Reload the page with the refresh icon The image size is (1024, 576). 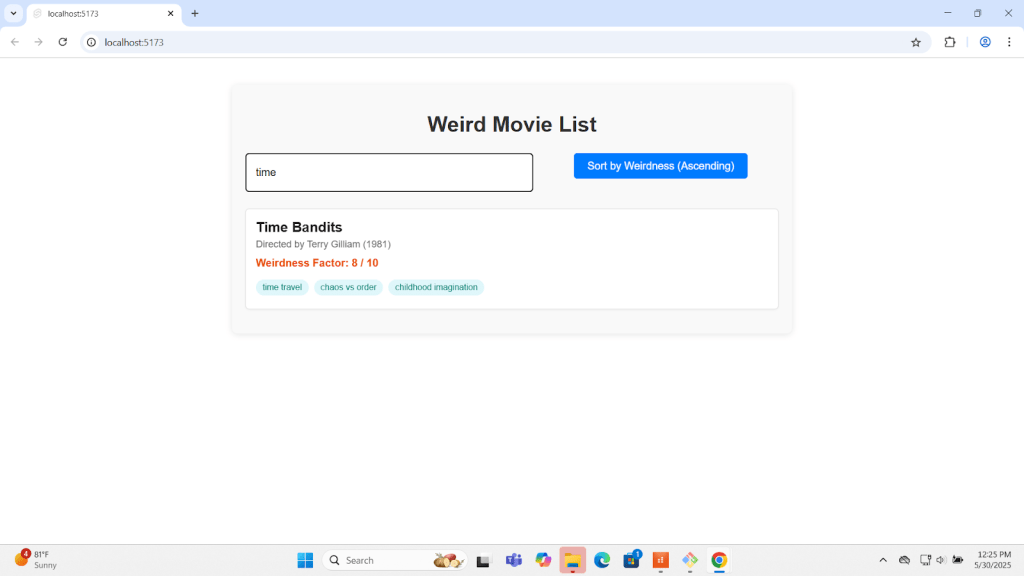click(62, 42)
